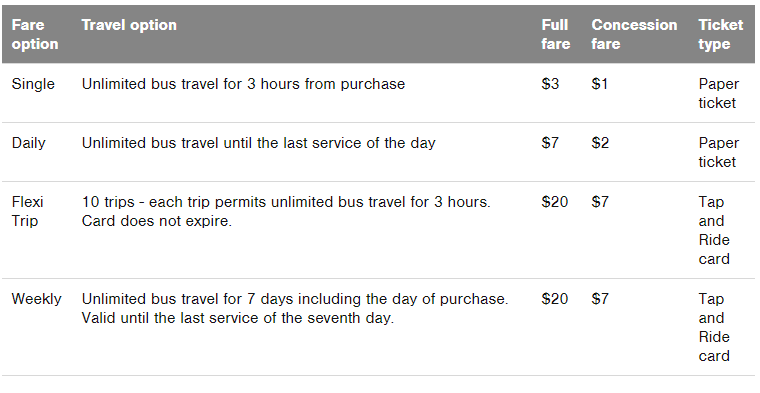The image size is (760, 393).
Task: Click the $20 full fare for Weekly
Action: click(x=554, y=299)
